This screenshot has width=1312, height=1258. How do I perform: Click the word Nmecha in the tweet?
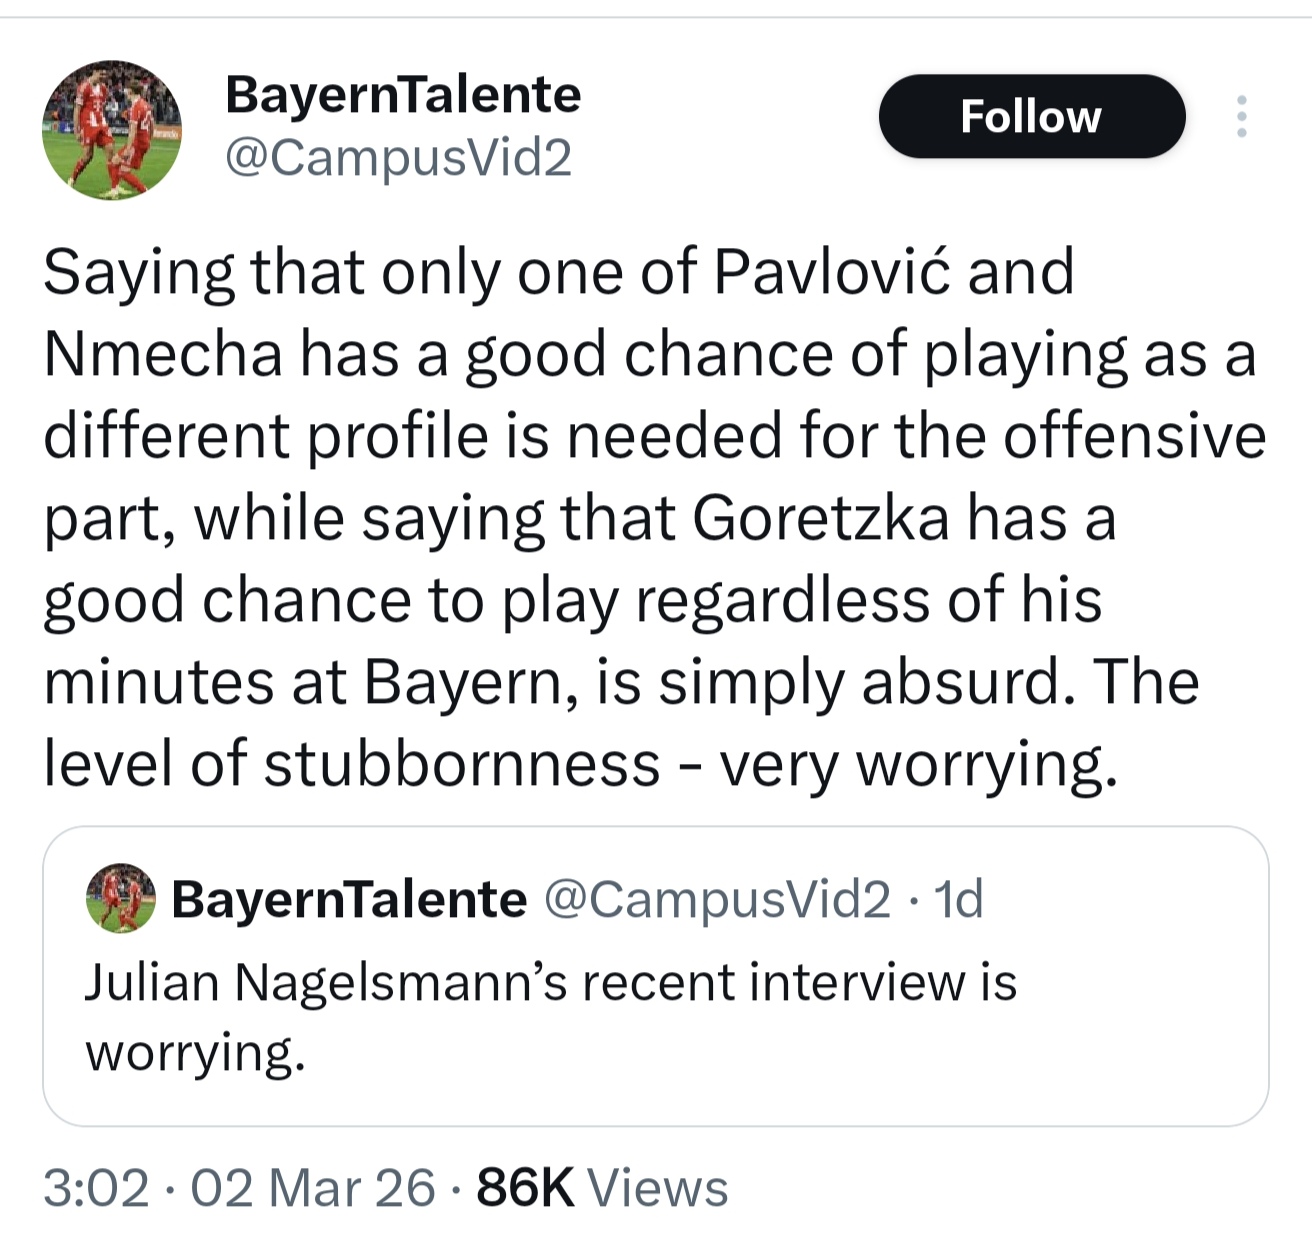(x=162, y=354)
